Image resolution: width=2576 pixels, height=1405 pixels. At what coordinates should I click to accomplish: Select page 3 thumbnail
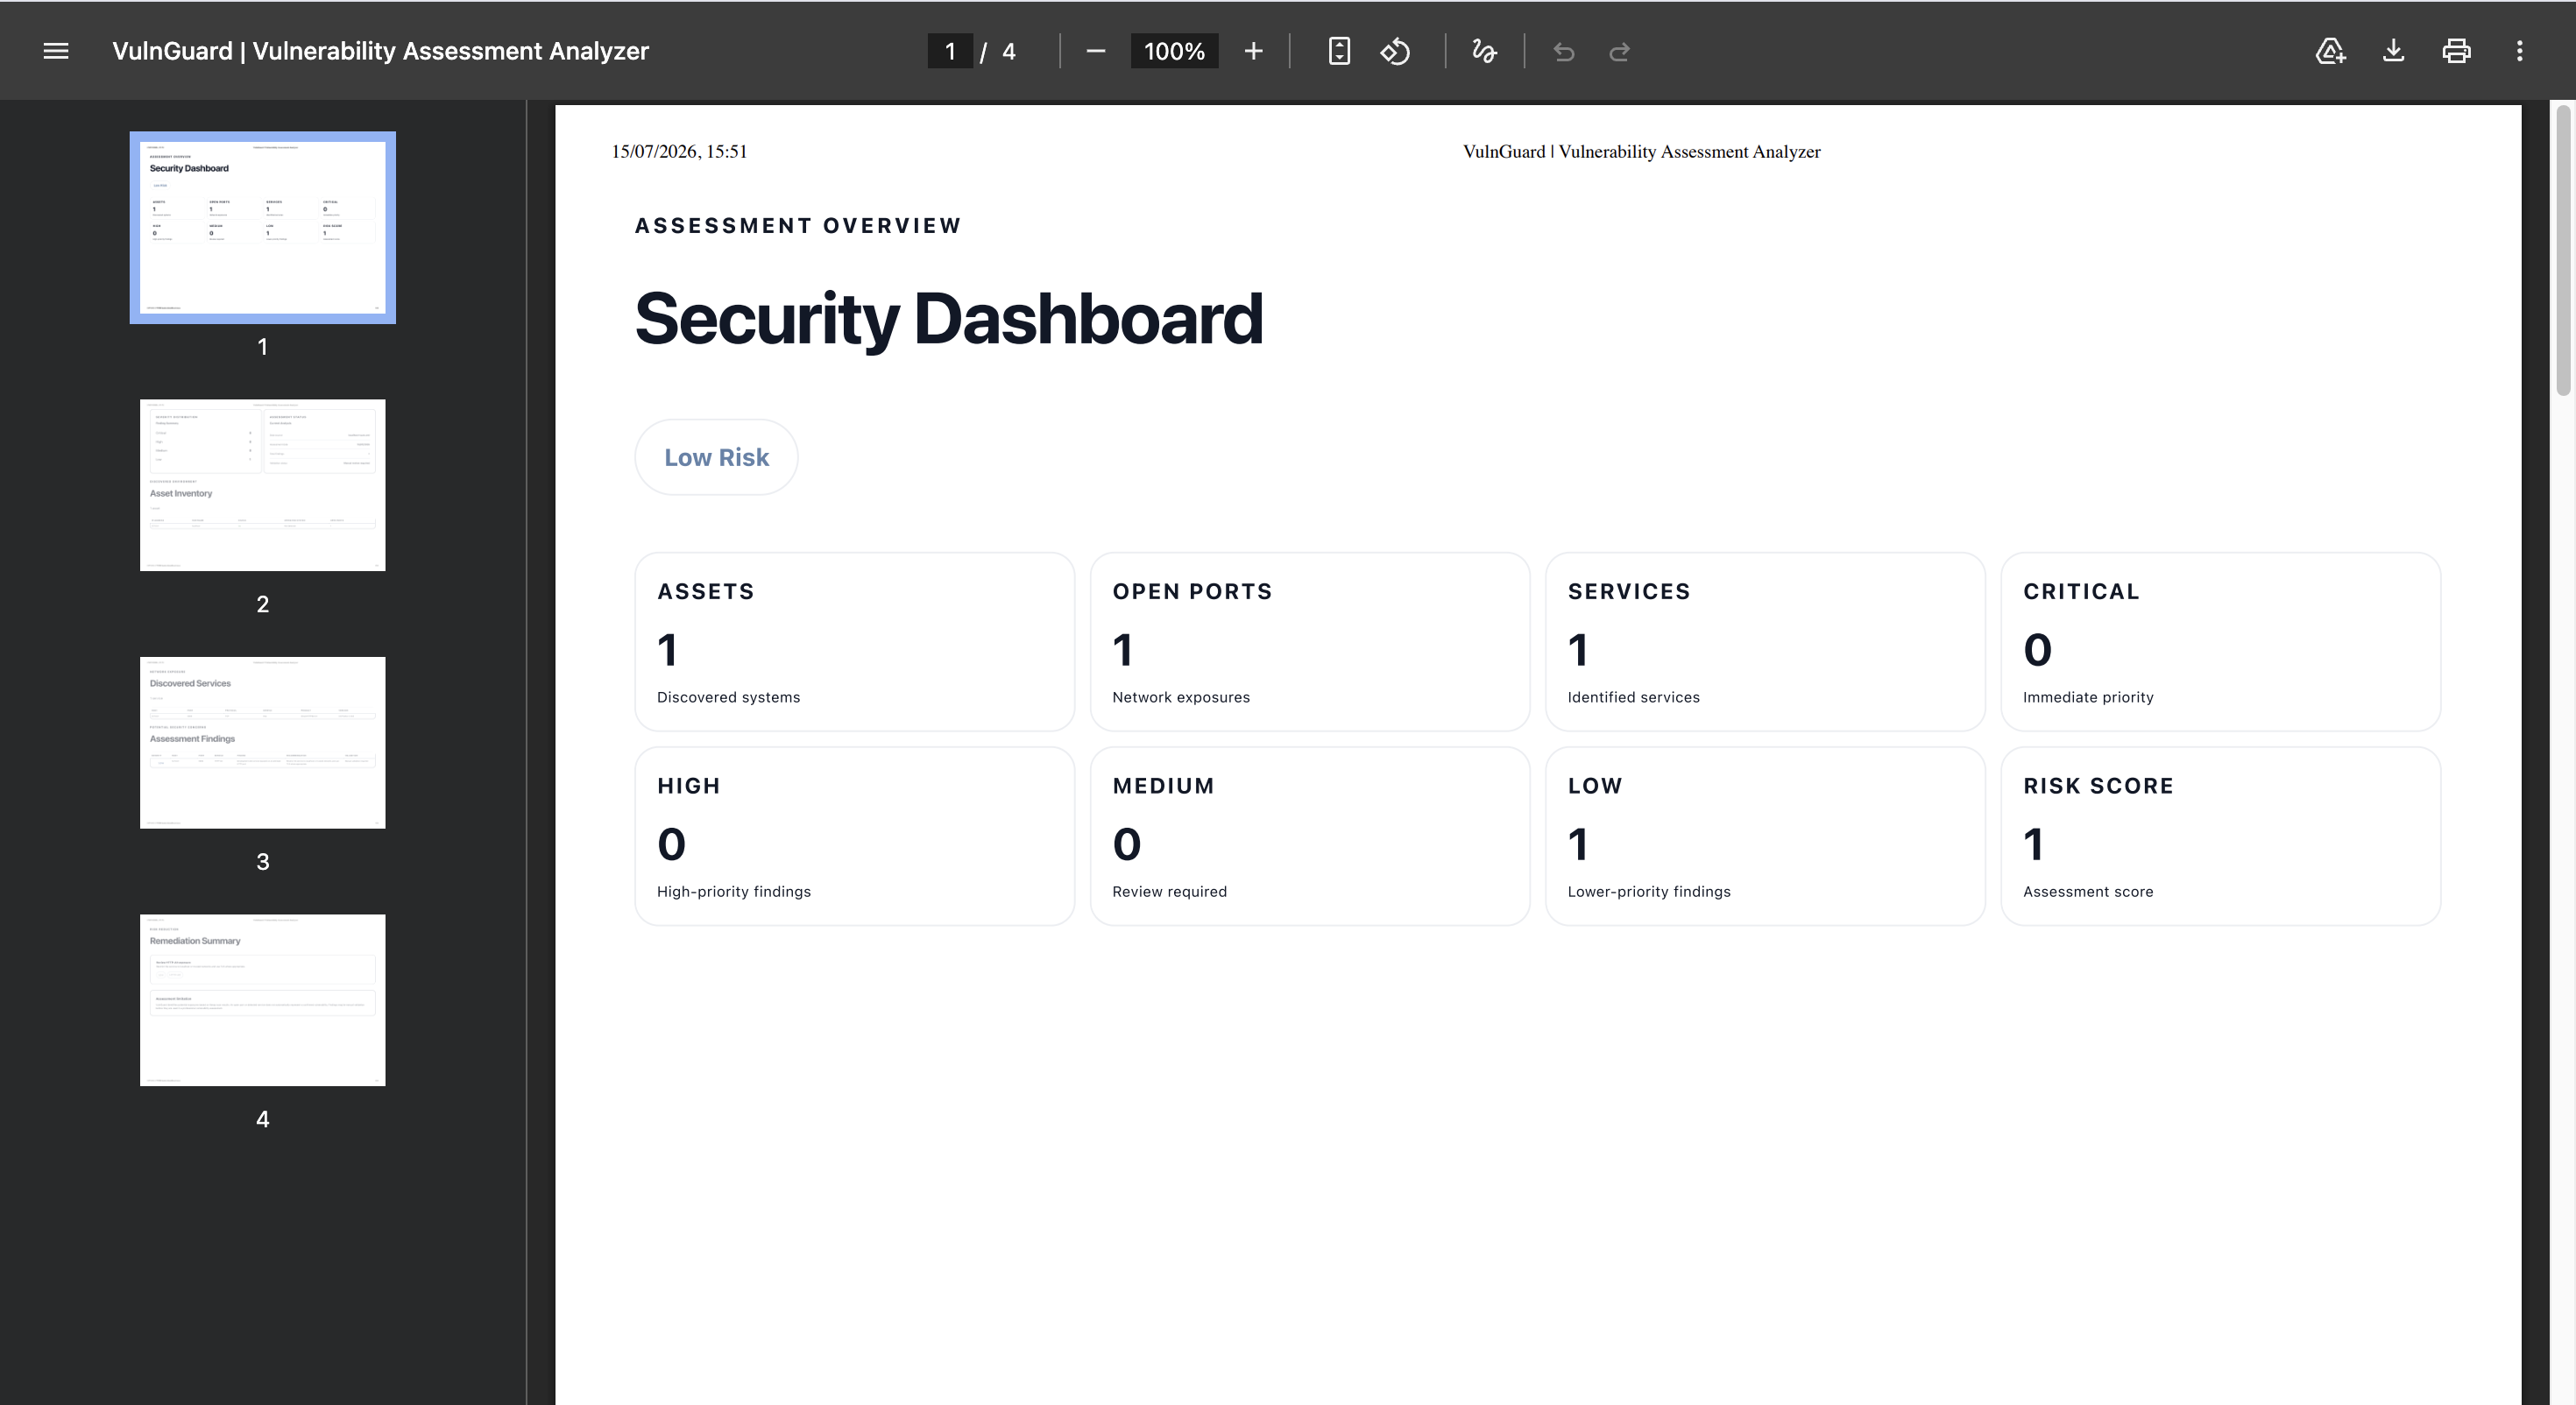263,742
